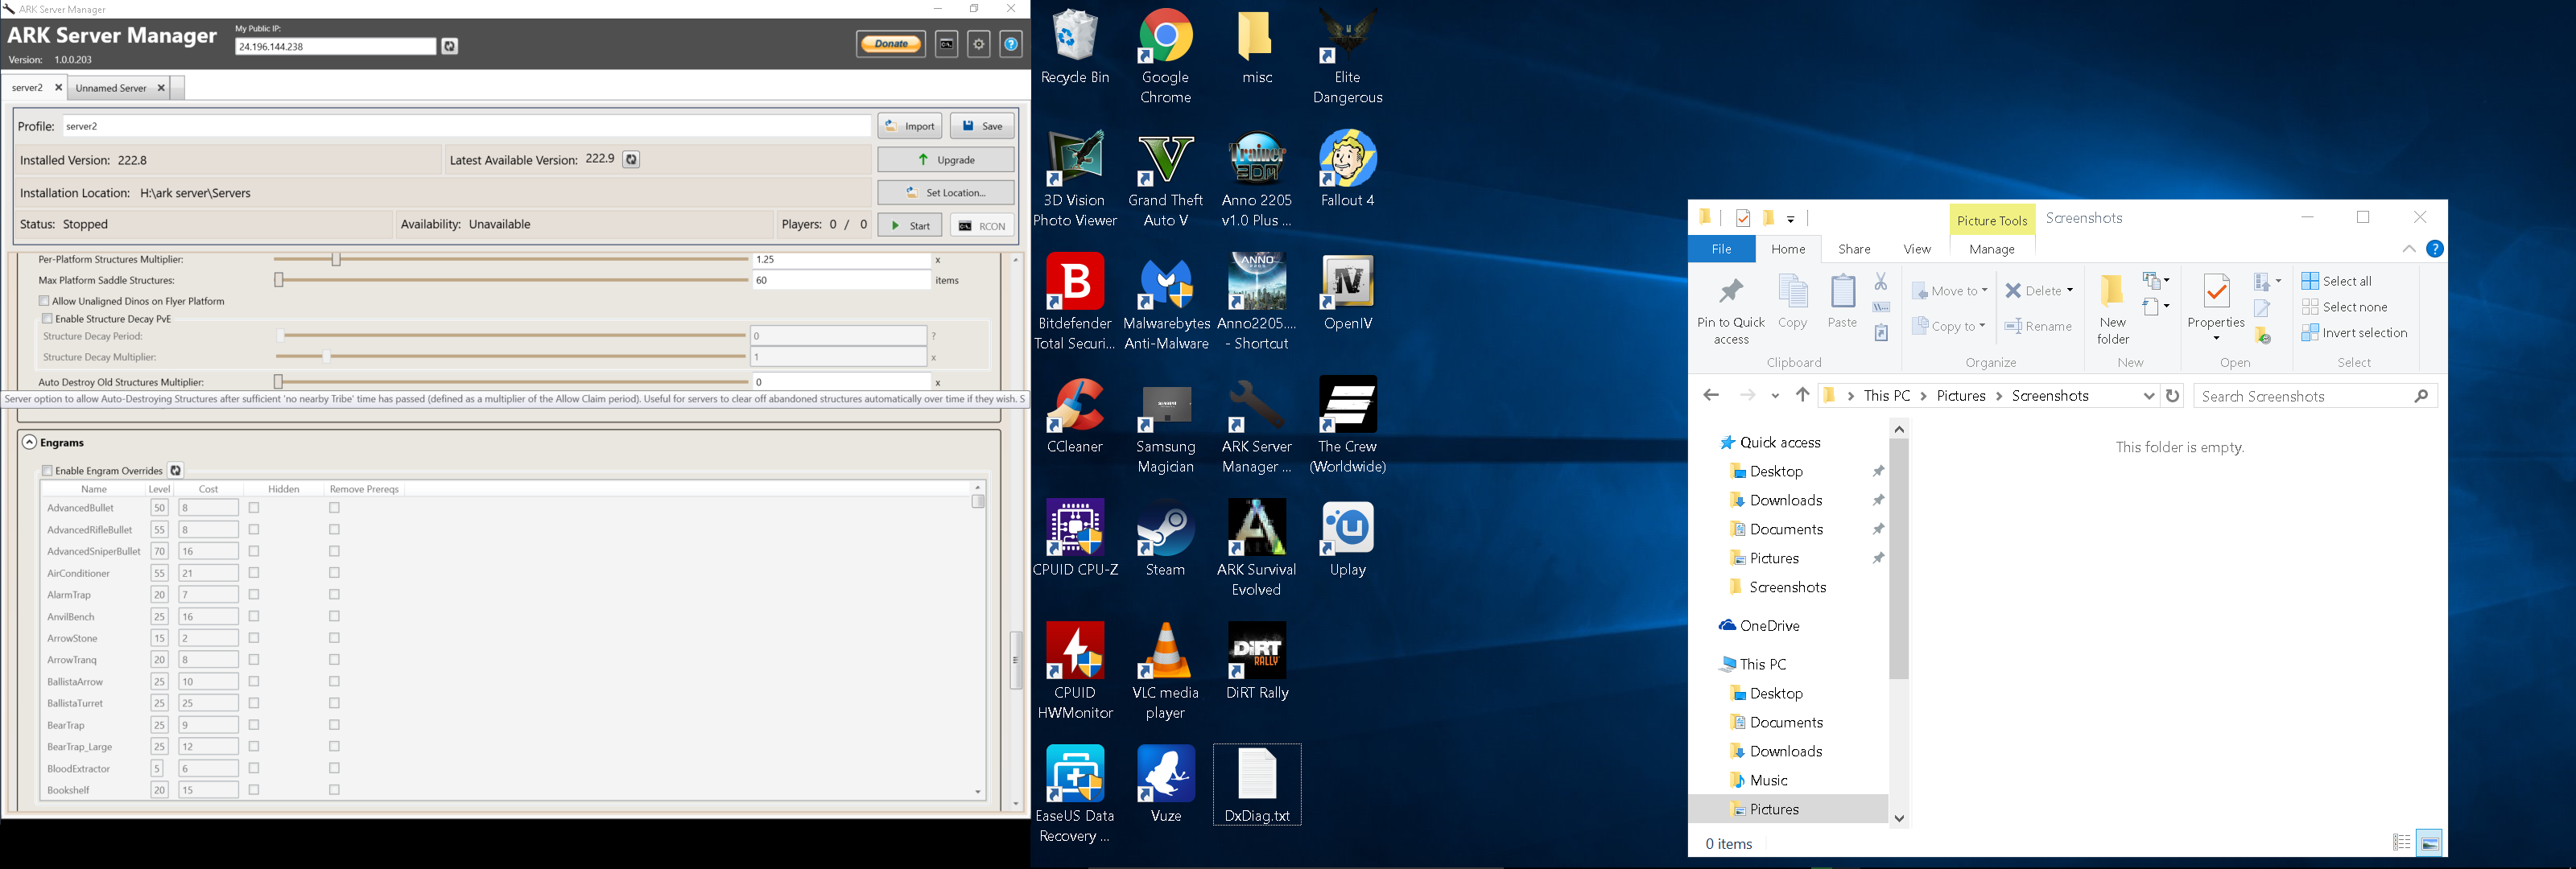Open the File tab in Explorer
This screenshot has height=869, width=2576.
point(1721,249)
